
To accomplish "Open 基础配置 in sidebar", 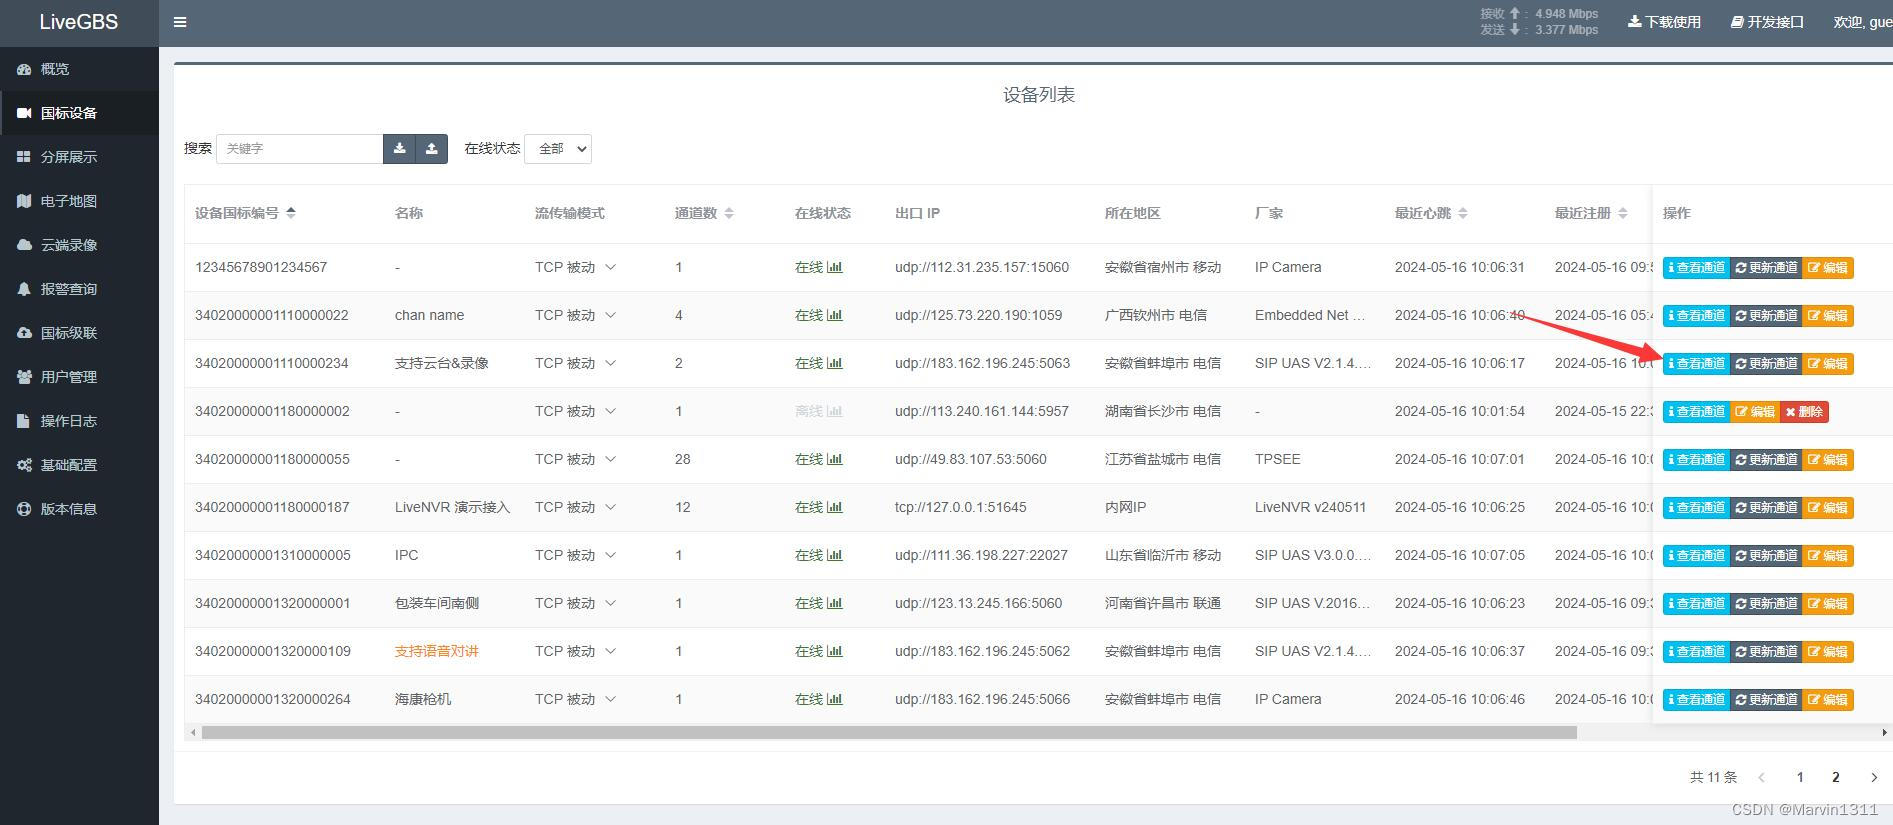I will coord(79,465).
